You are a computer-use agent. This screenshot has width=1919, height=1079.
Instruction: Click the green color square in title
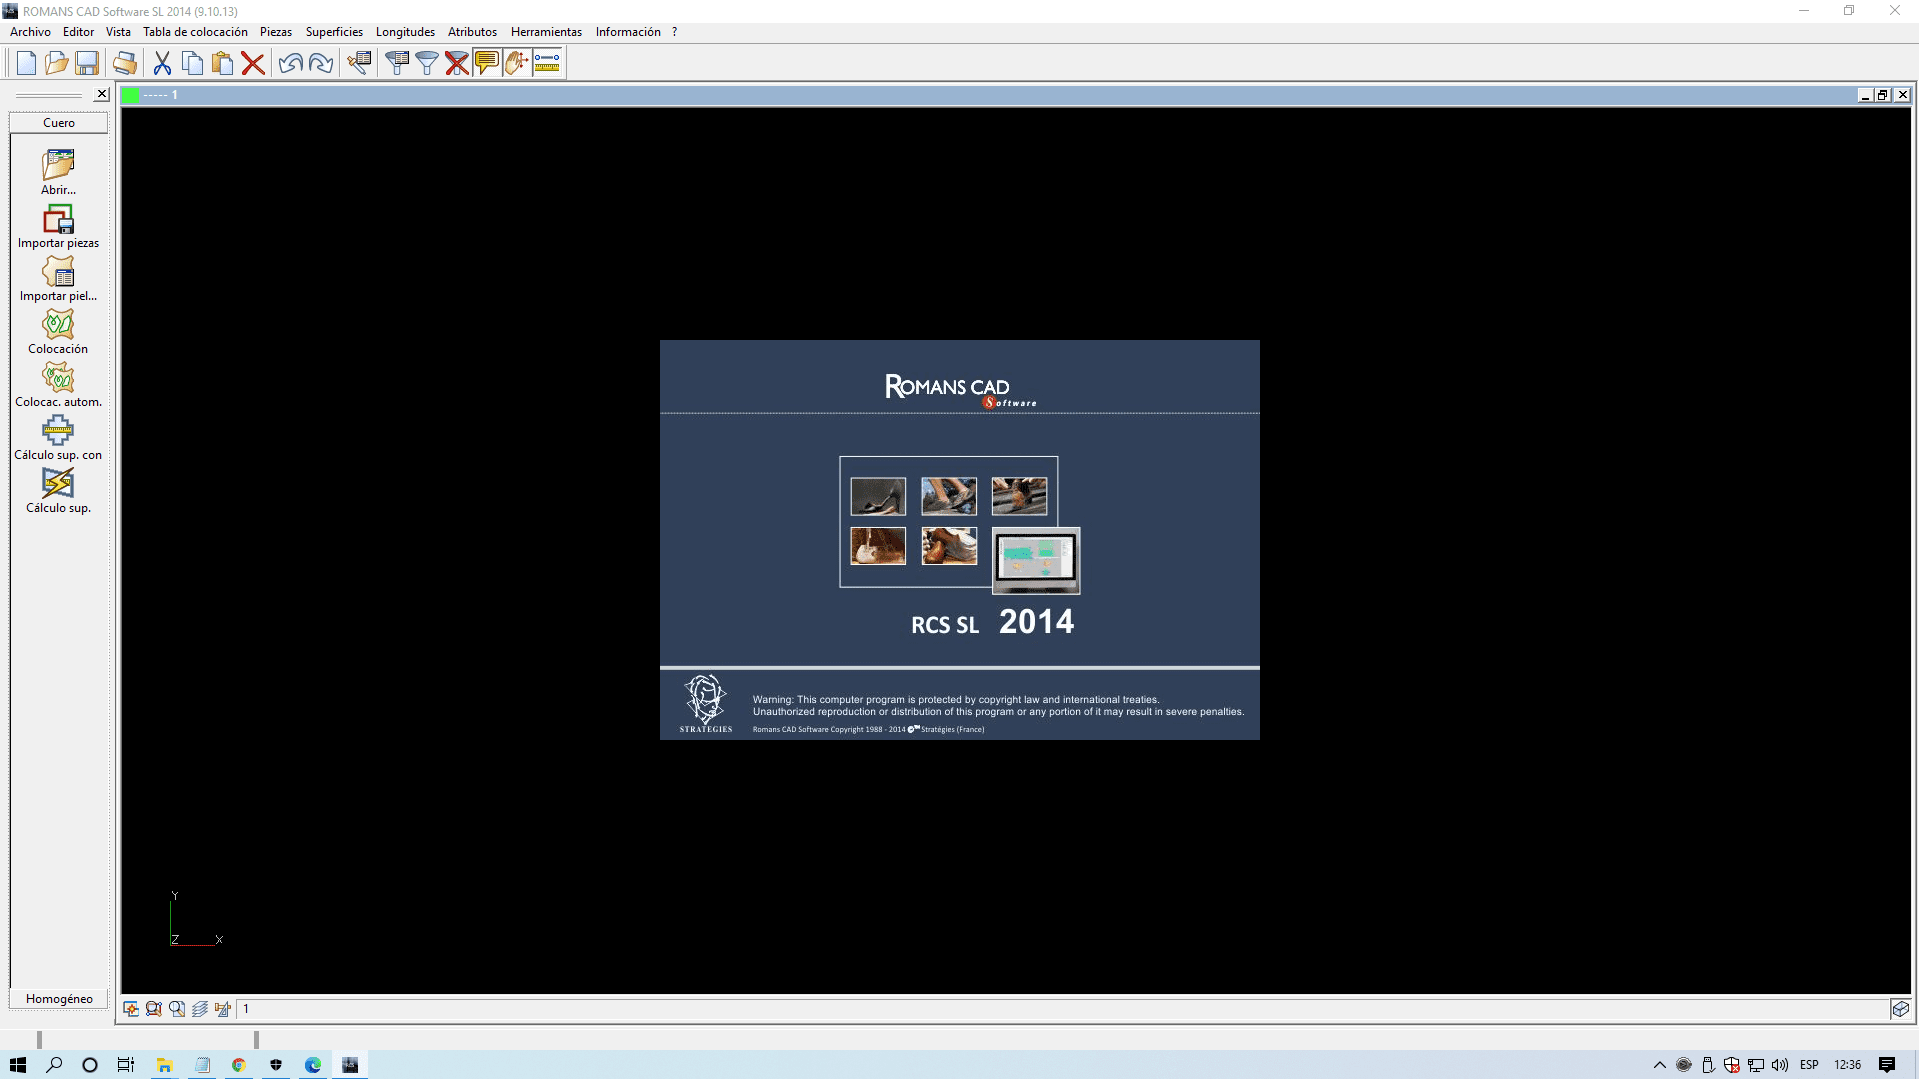coord(131,95)
